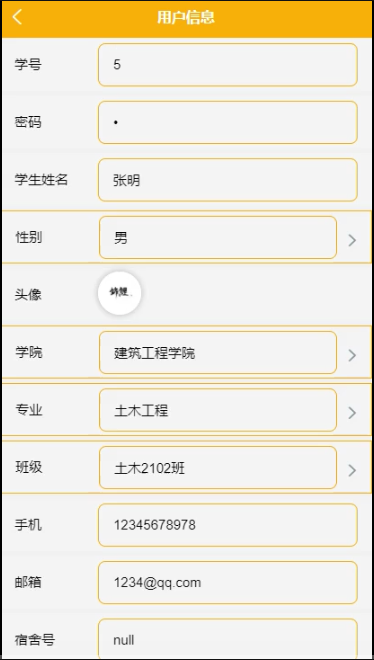Viewport: 374px width, 660px height.
Task: Expand the 学院 selection arrow
Action: point(352,355)
